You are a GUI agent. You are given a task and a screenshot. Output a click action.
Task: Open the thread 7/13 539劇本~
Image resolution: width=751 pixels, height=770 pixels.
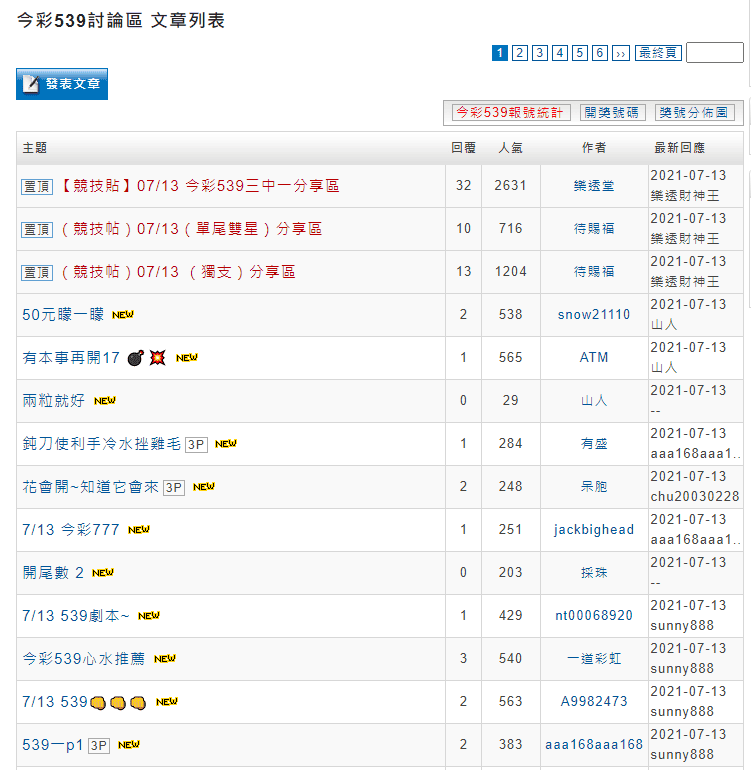click(76, 615)
